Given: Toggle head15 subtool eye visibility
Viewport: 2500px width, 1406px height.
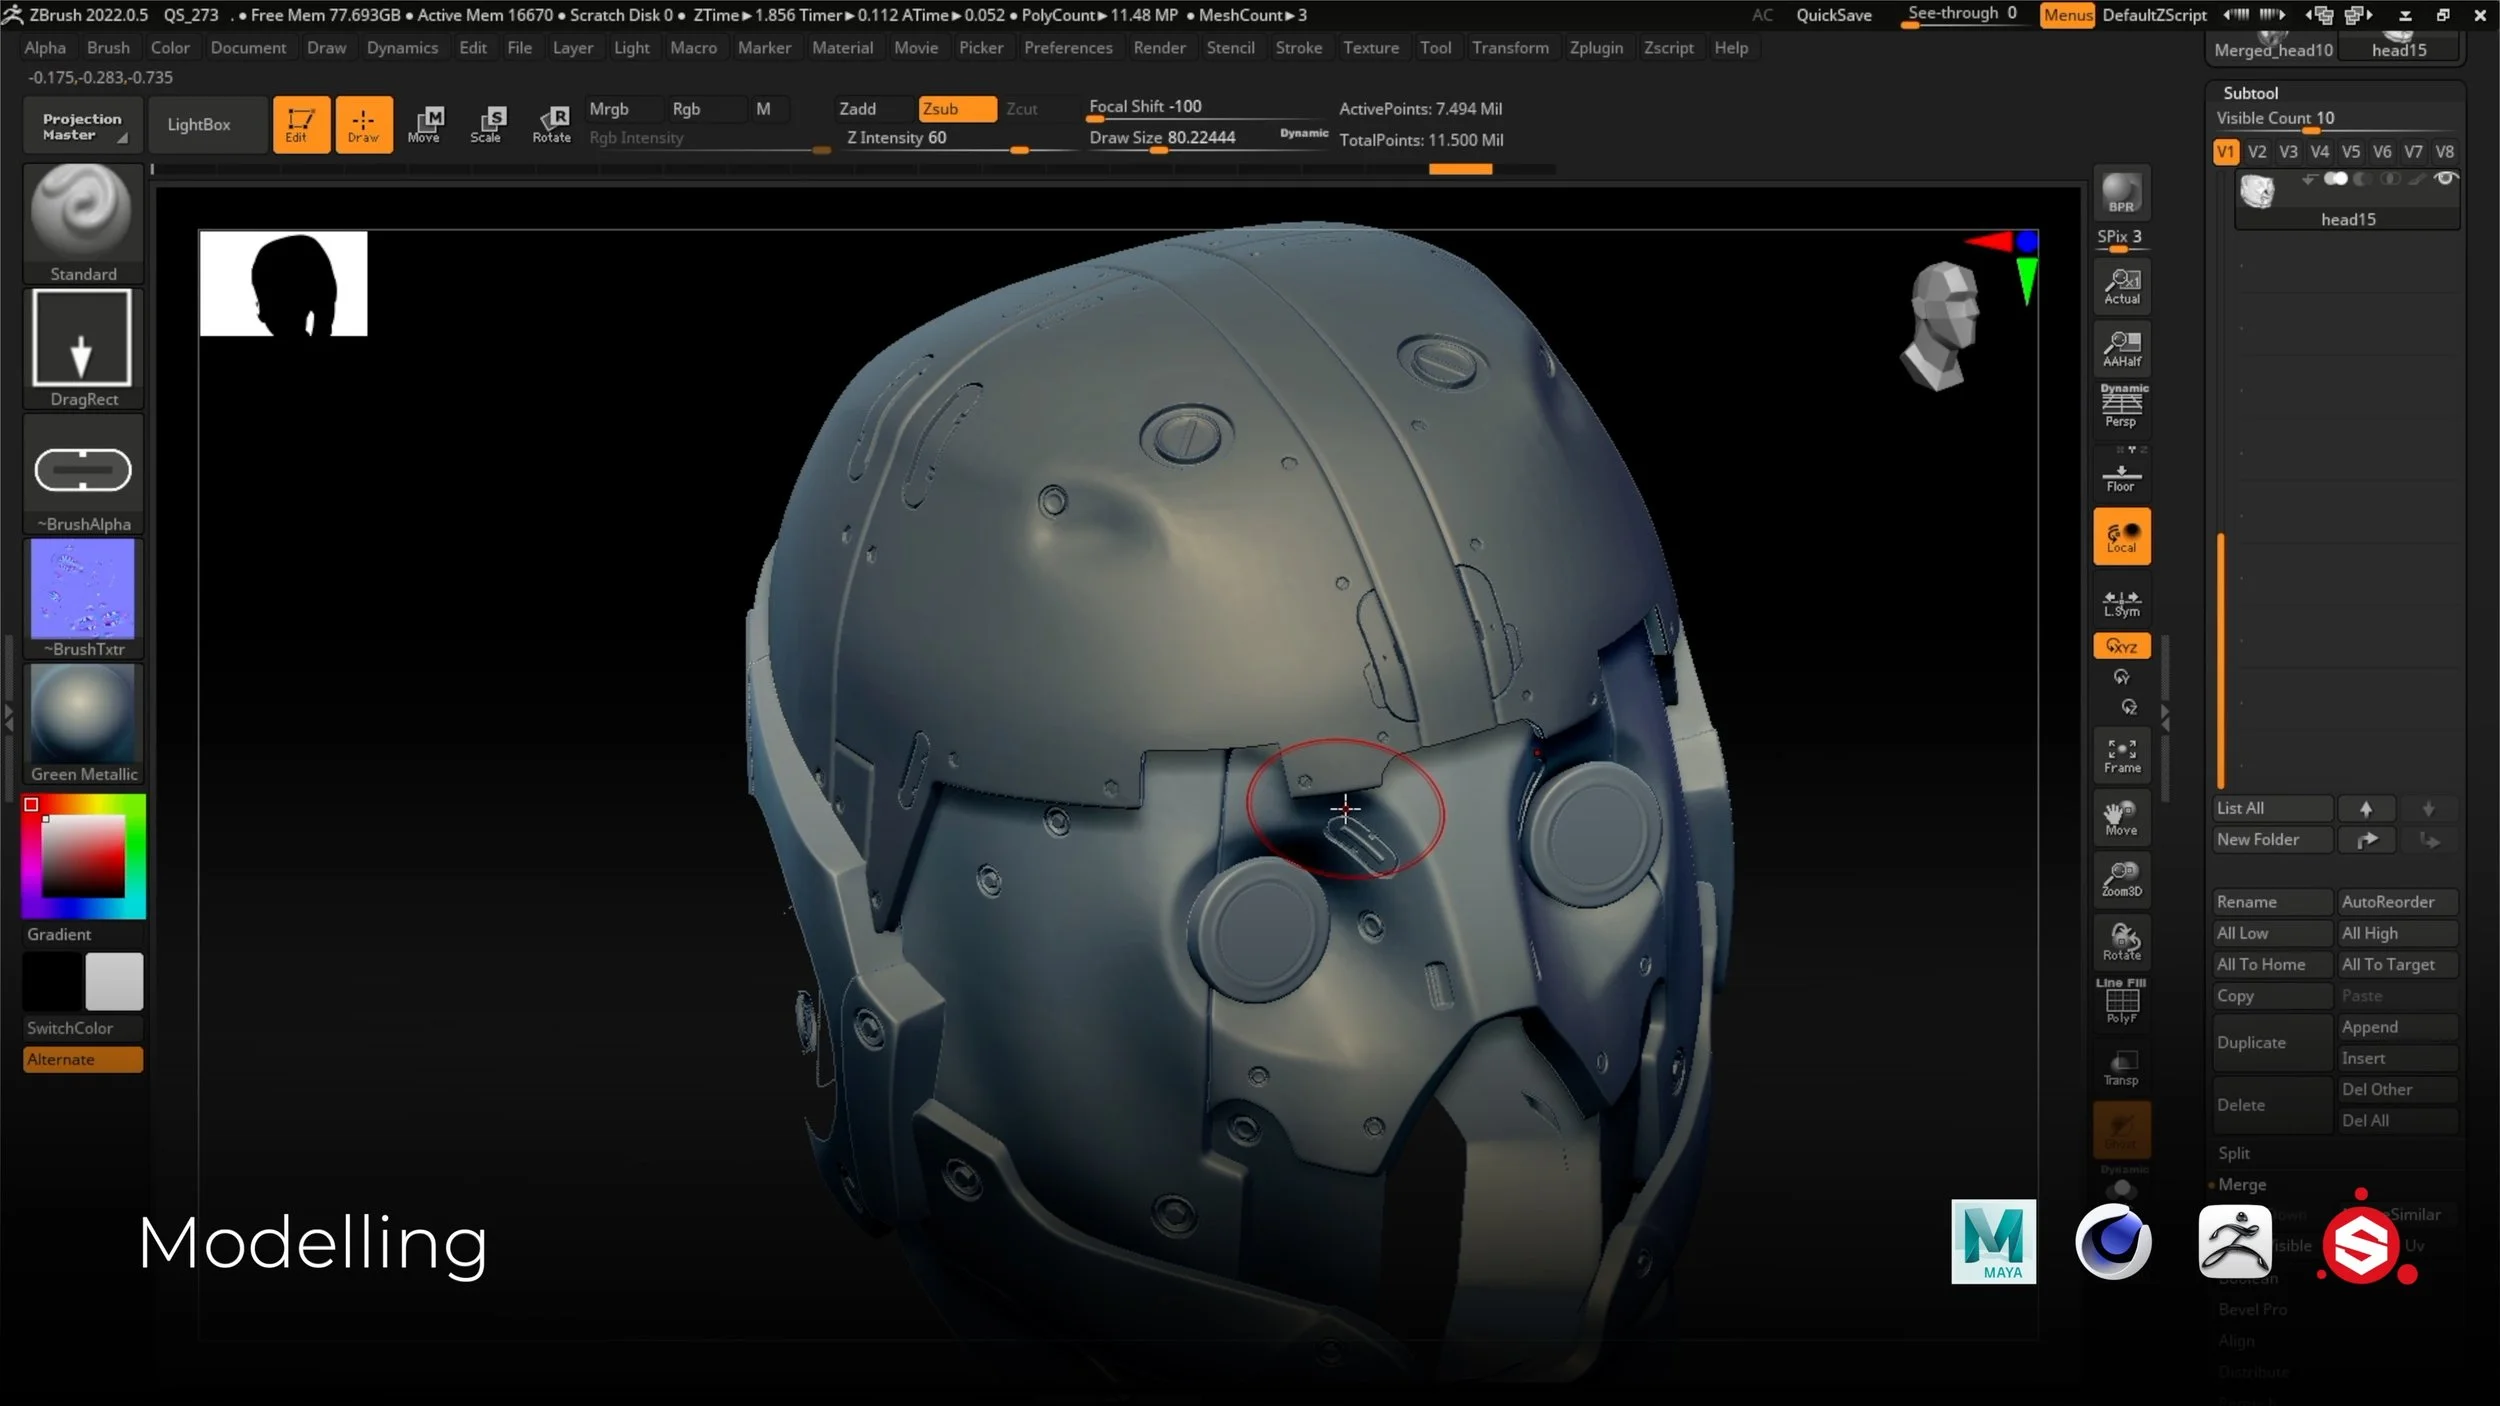Looking at the screenshot, I should click(2445, 179).
